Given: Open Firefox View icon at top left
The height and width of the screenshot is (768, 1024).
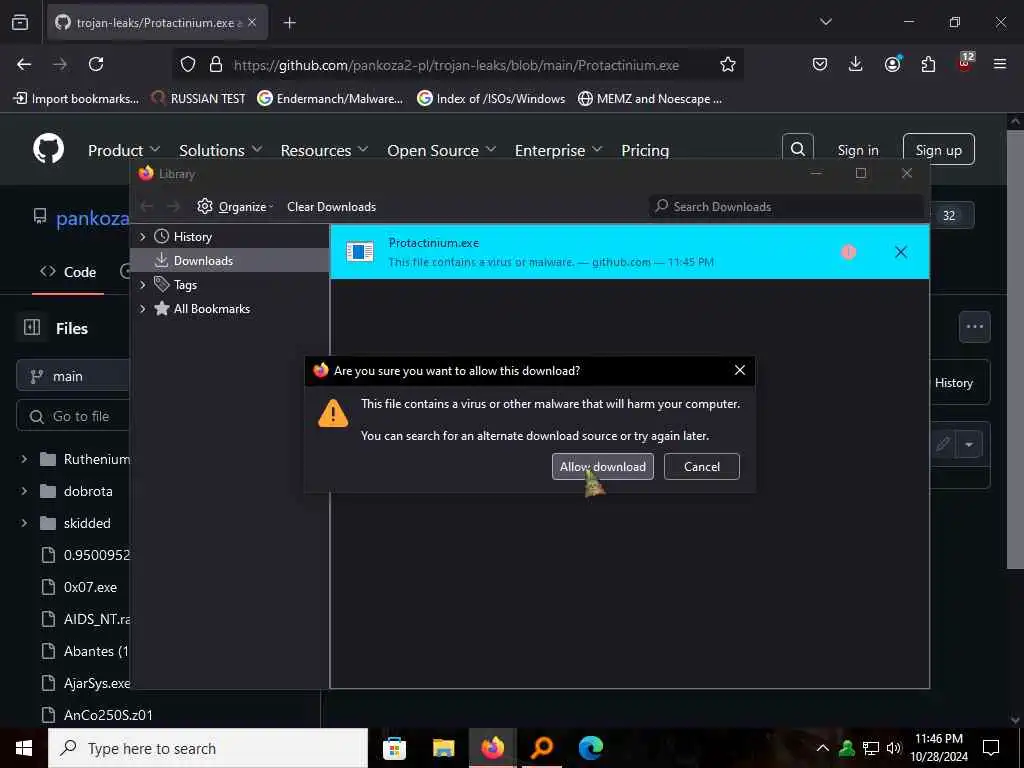Looking at the screenshot, I should click(20, 22).
